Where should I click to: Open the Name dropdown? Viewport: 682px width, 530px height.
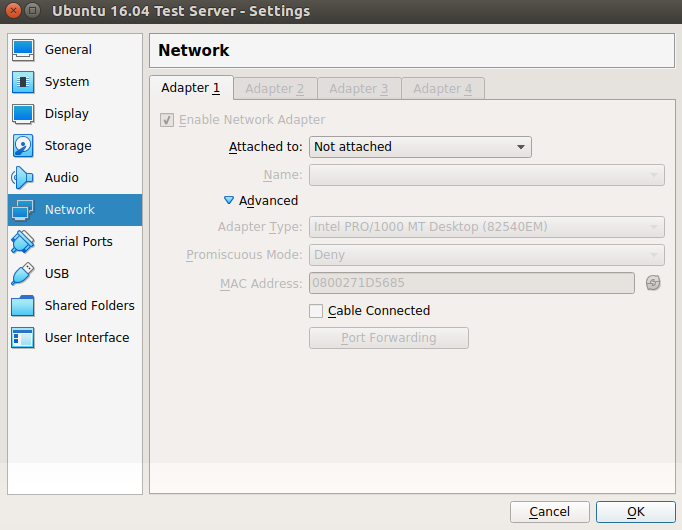click(487, 175)
